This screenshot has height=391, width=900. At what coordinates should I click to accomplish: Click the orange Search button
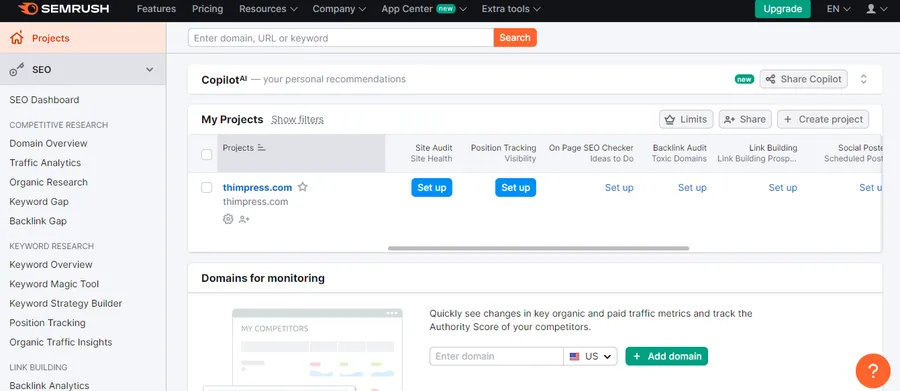coord(515,38)
